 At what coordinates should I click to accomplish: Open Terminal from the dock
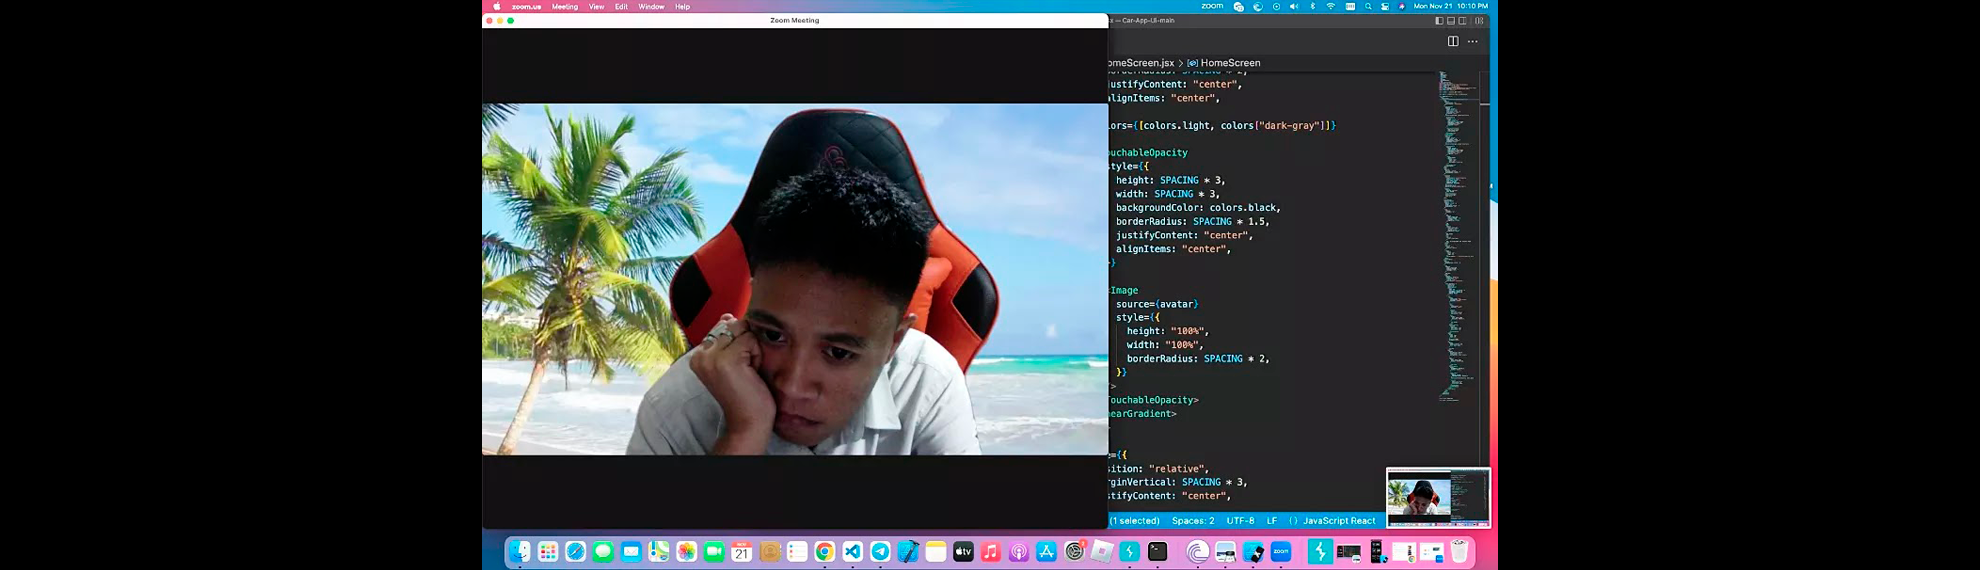[x=1157, y=552]
